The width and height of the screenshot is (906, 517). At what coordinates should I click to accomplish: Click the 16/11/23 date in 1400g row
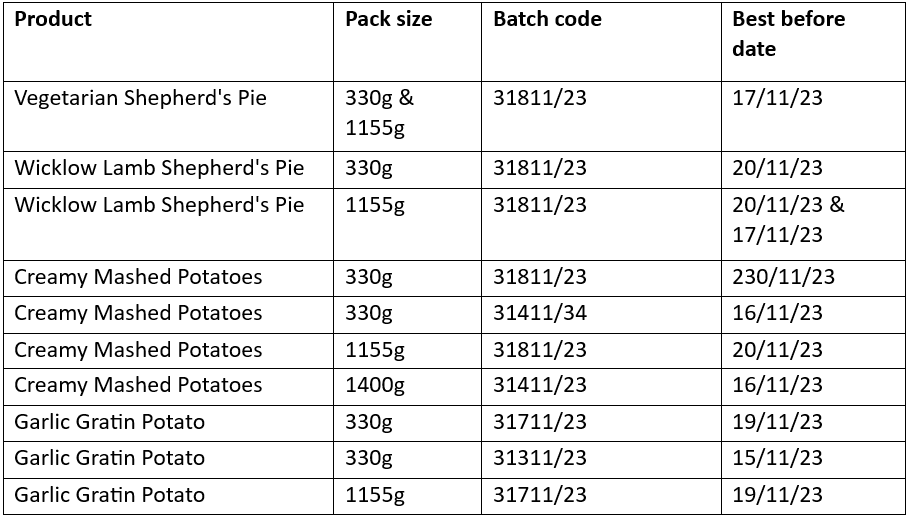(x=778, y=385)
